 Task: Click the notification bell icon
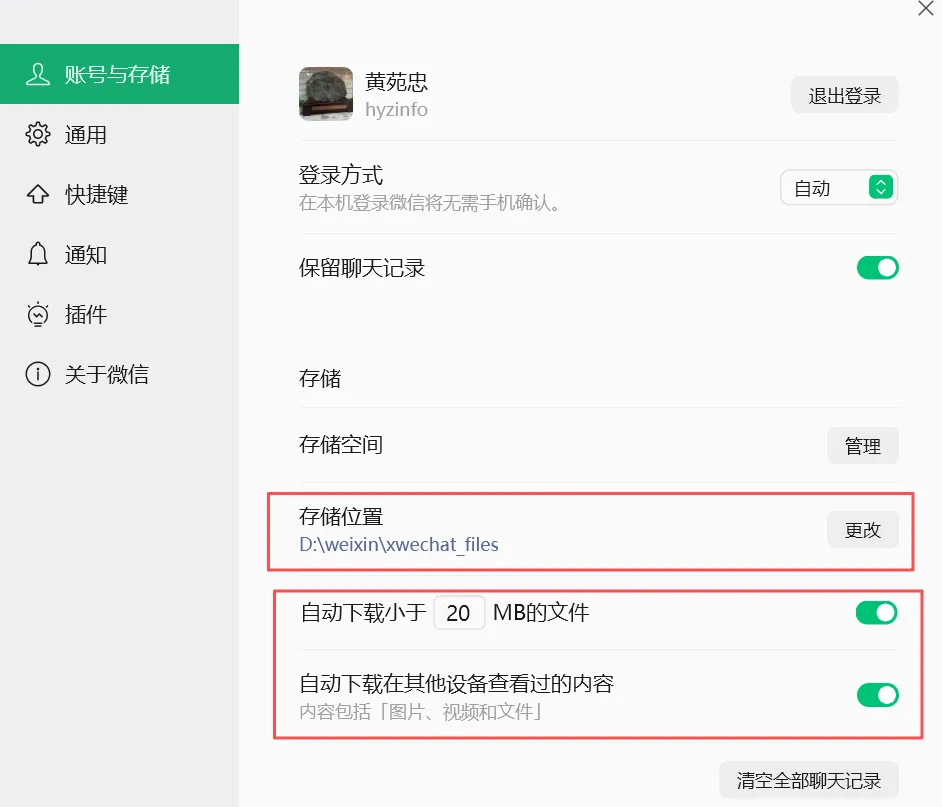(37, 254)
